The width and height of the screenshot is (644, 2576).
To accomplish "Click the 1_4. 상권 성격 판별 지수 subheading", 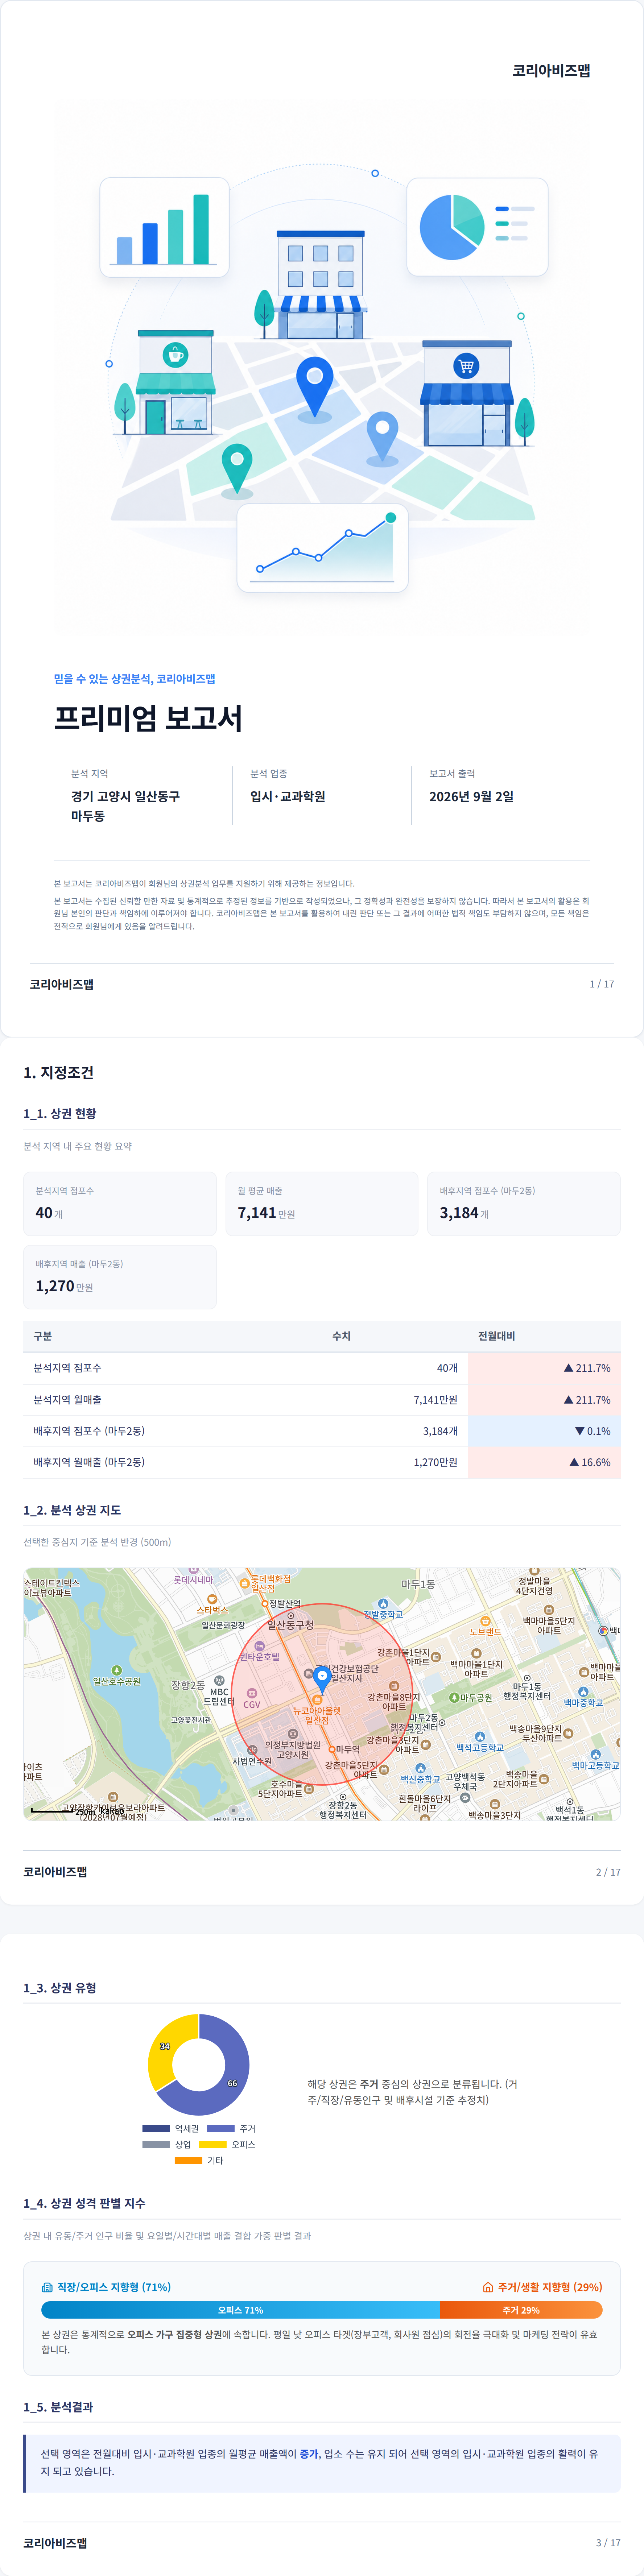I will pos(84,2203).
